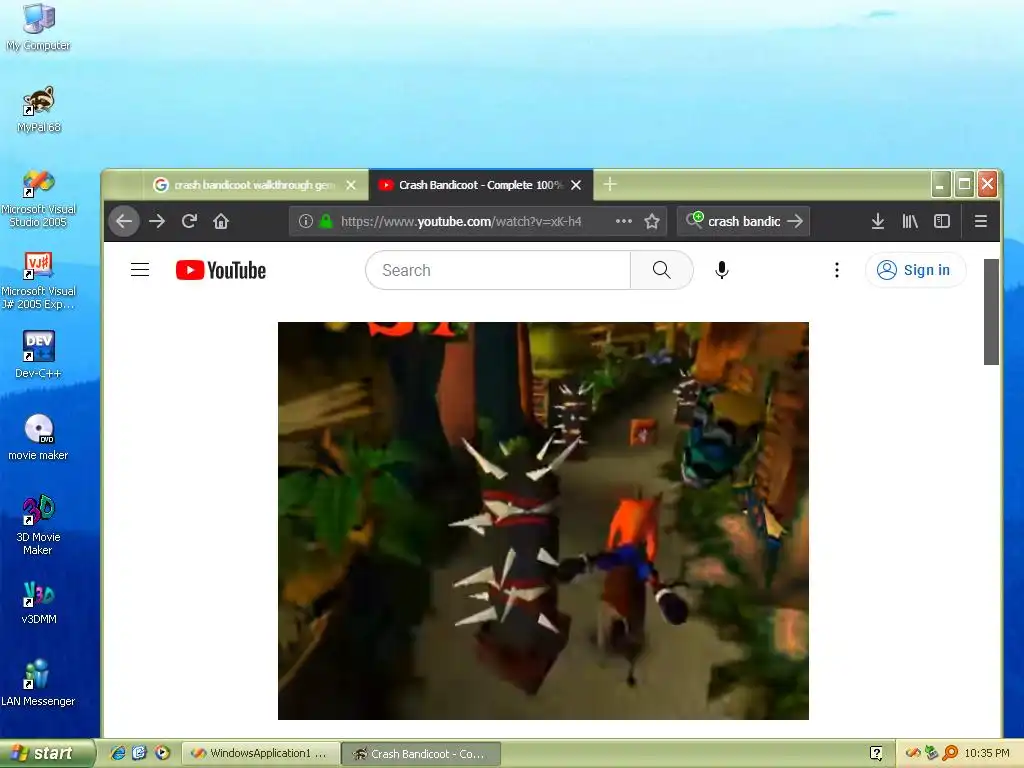Open the YouTube guide hamburger menu
1024x768 pixels.
tap(140, 270)
